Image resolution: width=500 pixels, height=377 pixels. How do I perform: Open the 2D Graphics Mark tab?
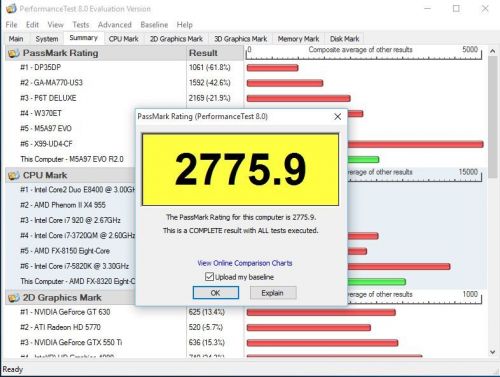pos(176,39)
